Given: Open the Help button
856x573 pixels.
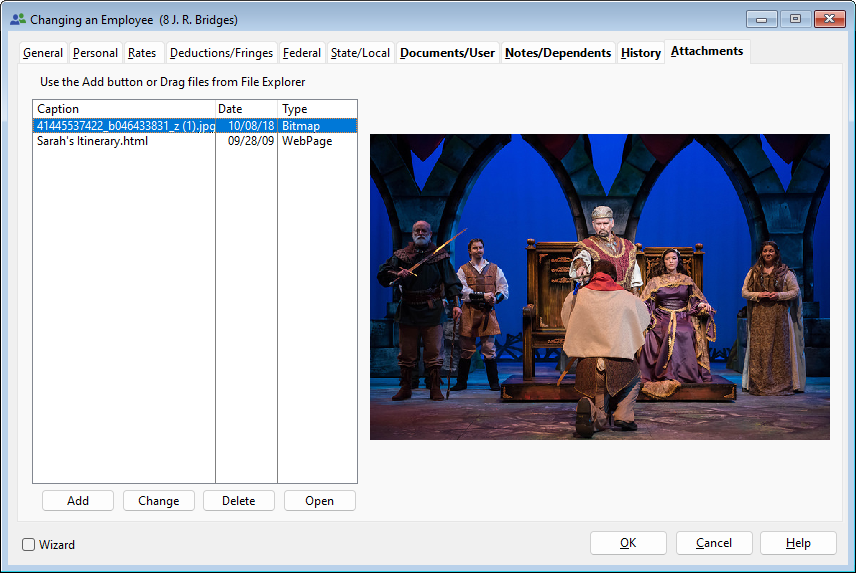Looking at the screenshot, I should point(798,543).
